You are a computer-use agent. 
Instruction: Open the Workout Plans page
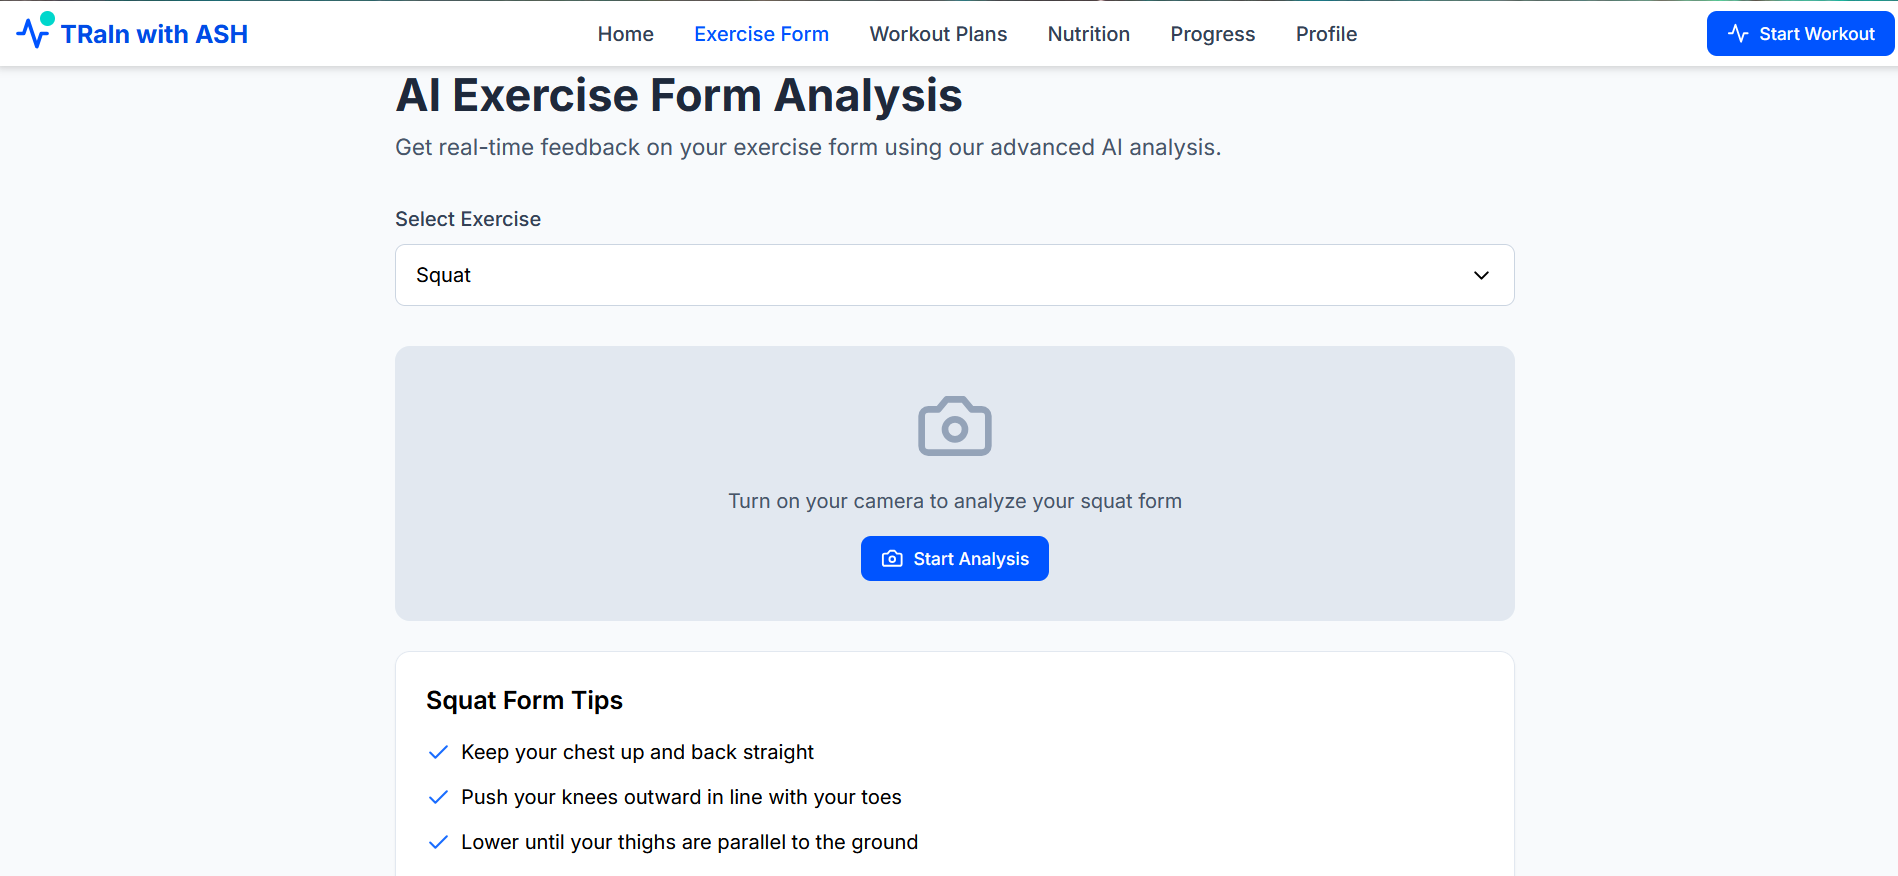(938, 33)
